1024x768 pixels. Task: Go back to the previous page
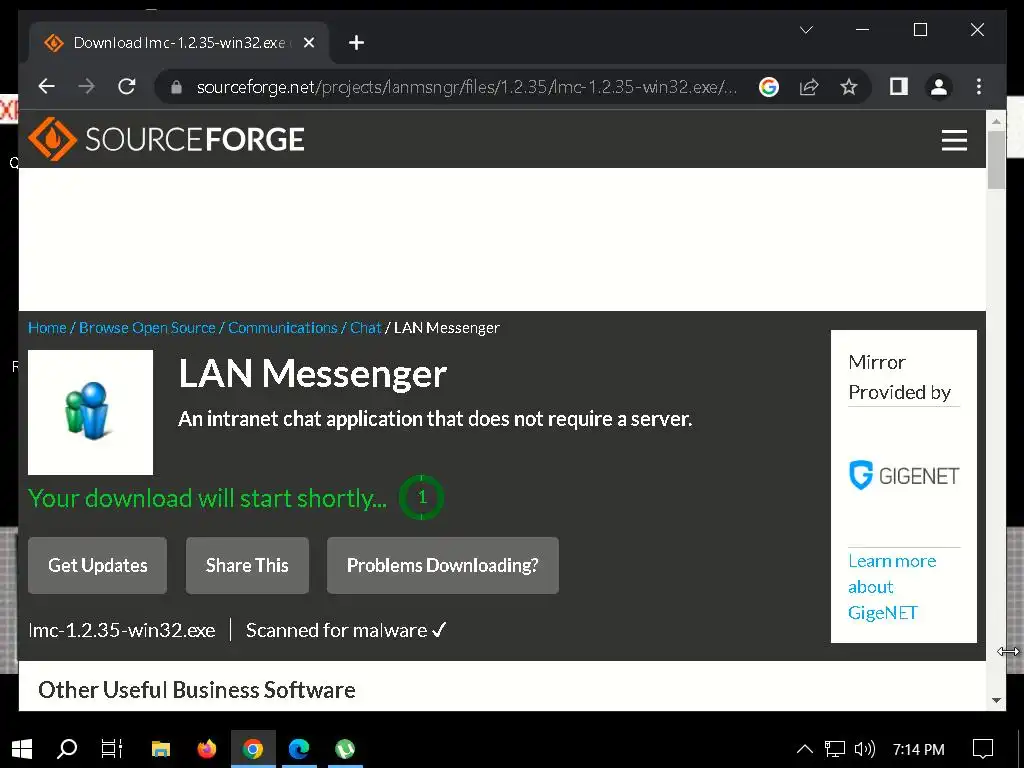coord(46,86)
